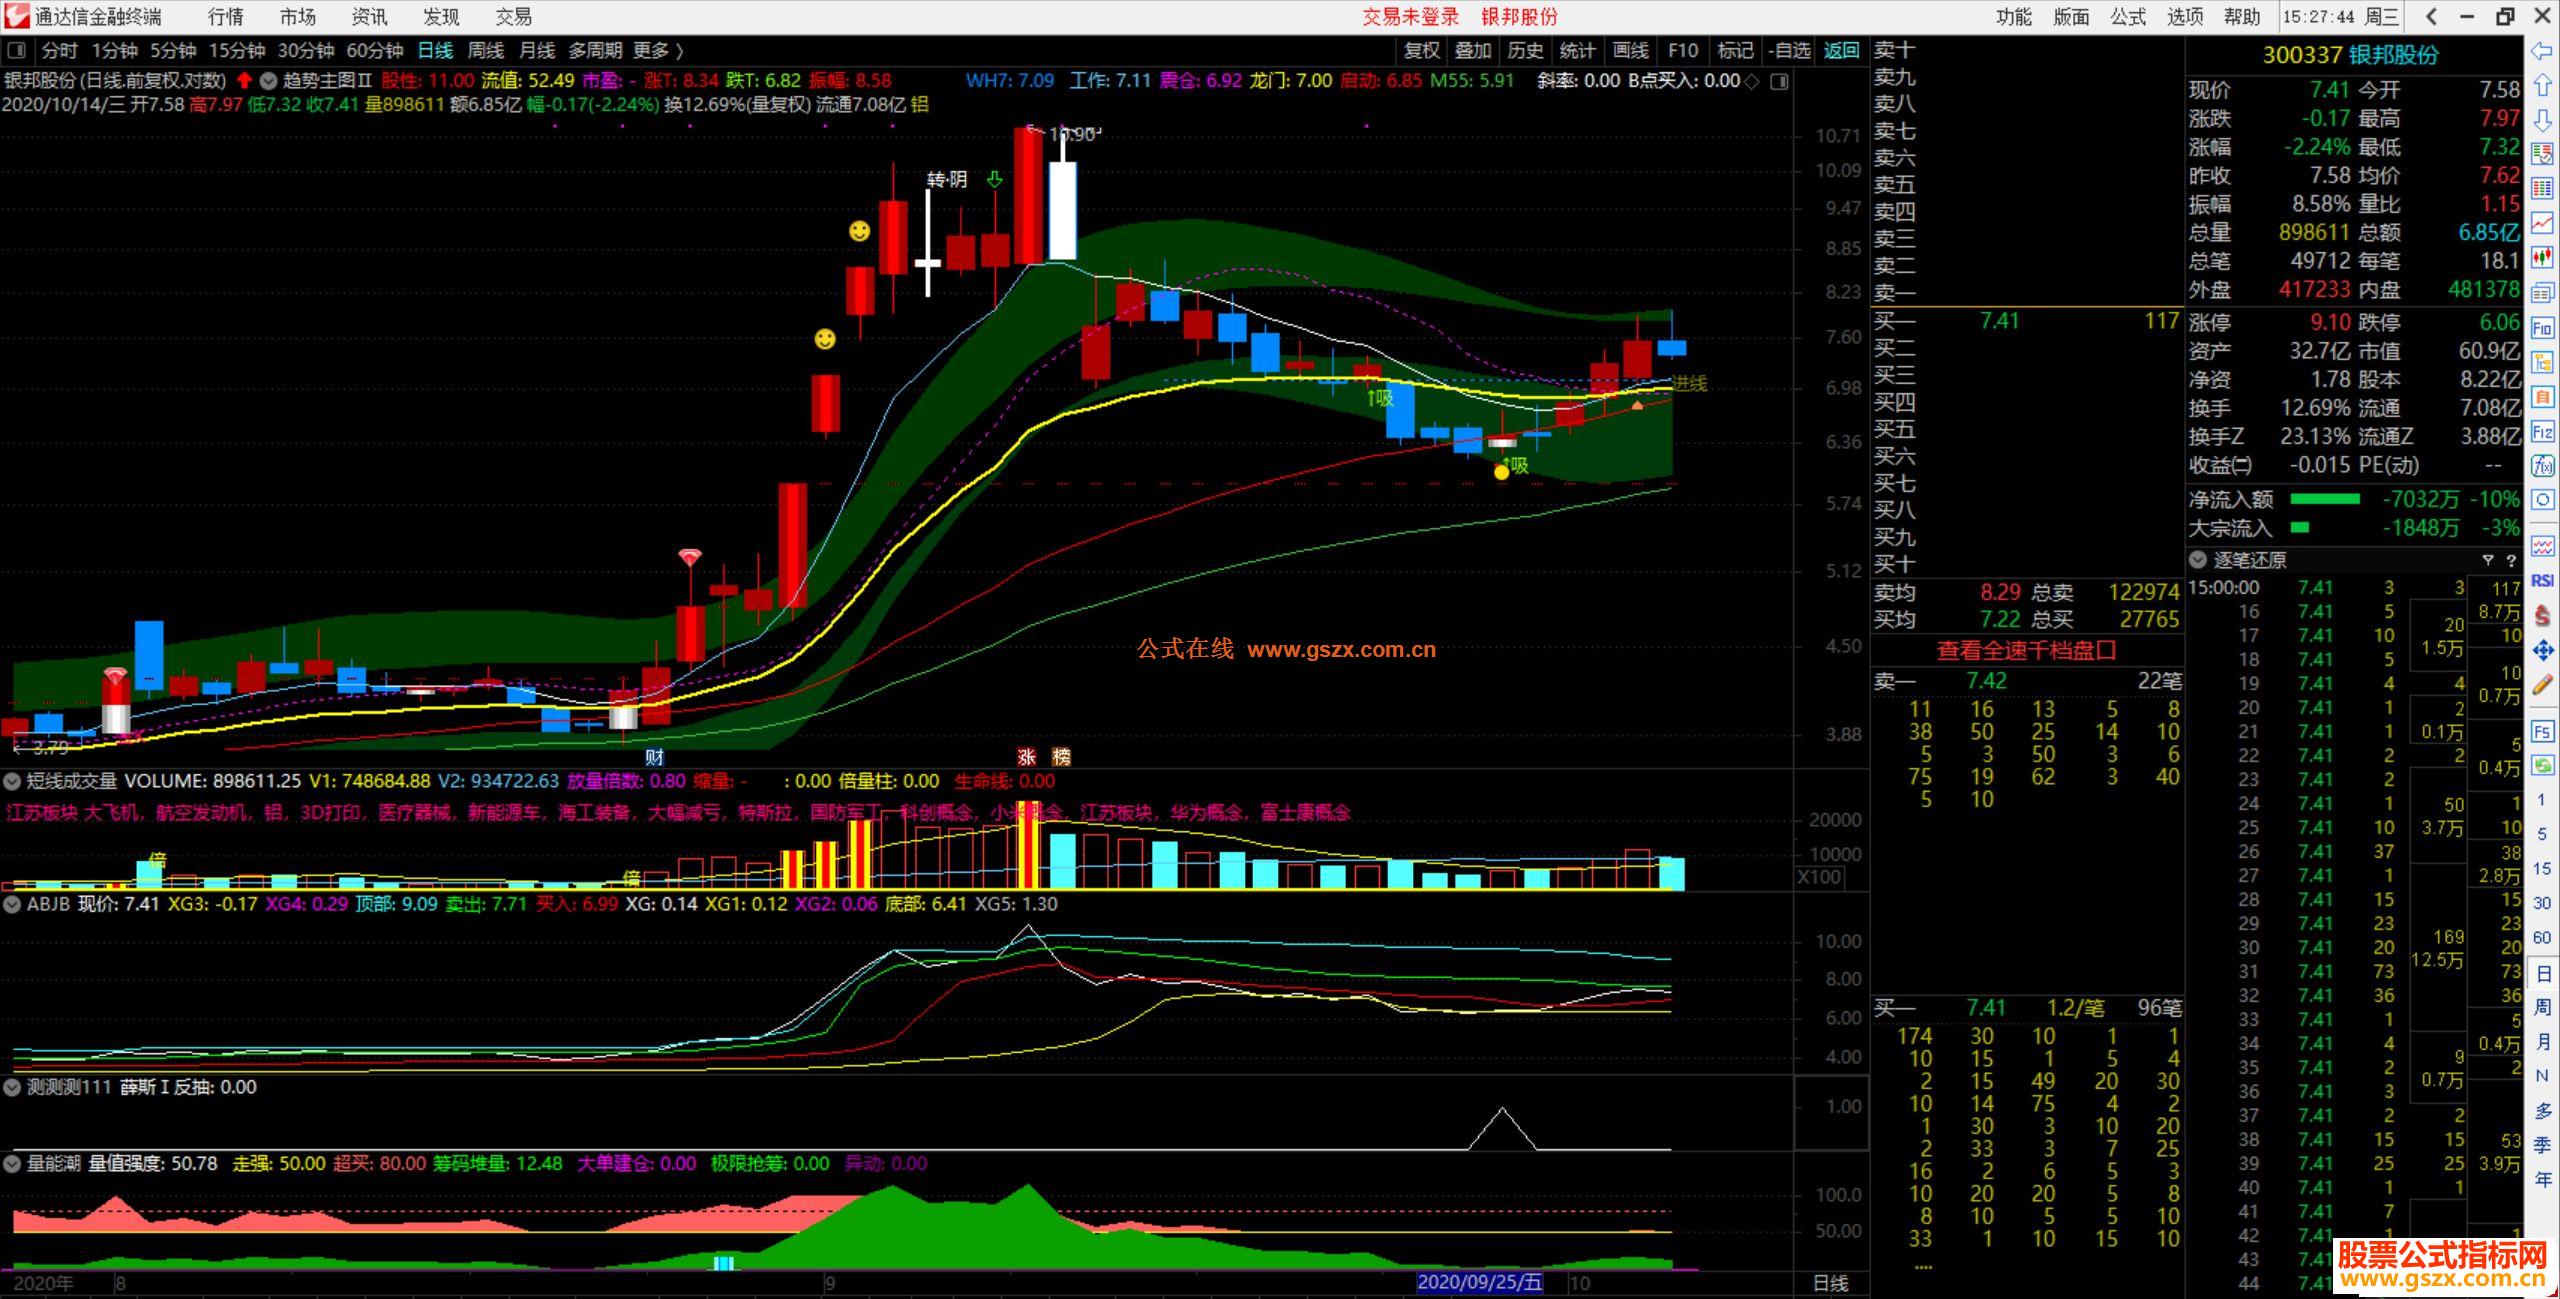Click the back arrow icon in right sidebar
This screenshot has width=2560, height=1299.
2542,50
